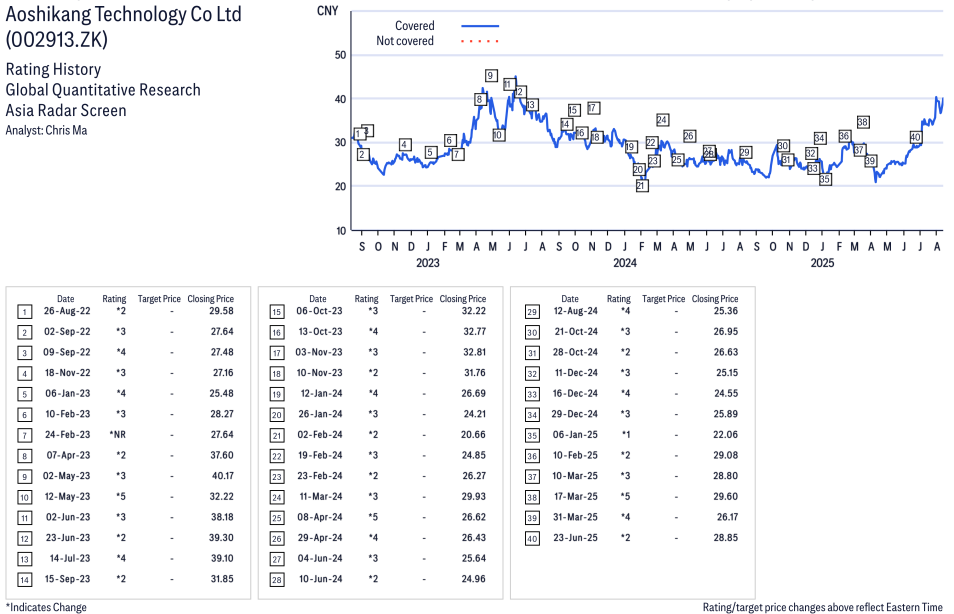Click the CNY axis unit label

coord(327,11)
